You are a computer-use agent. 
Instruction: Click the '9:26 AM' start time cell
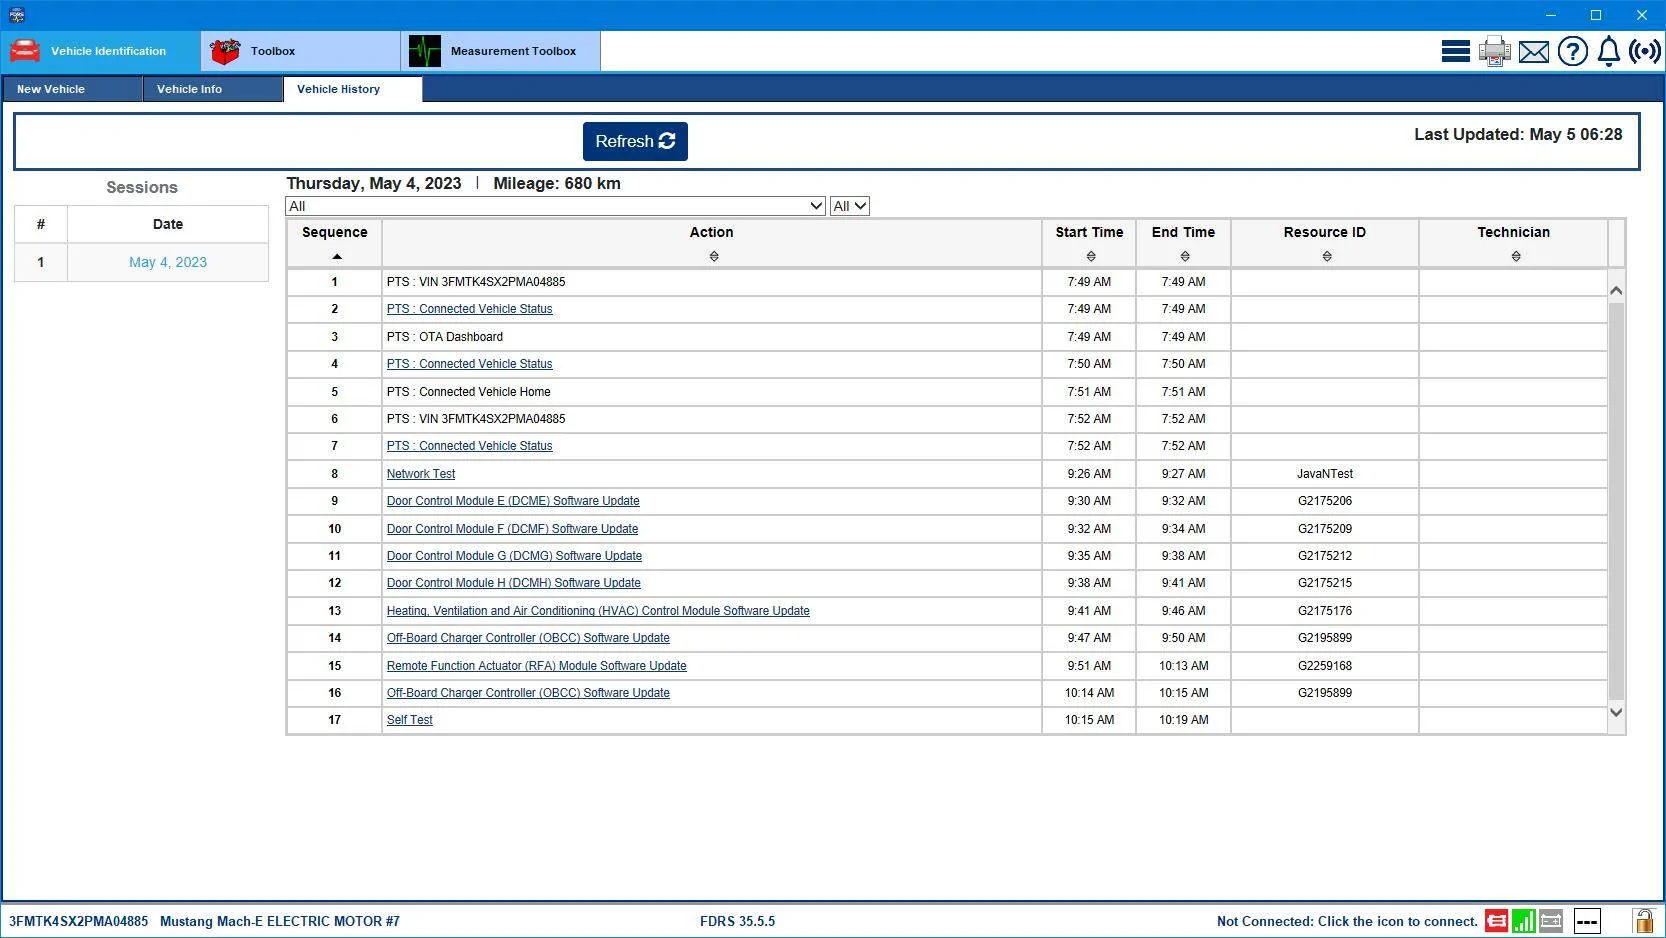tap(1089, 474)
